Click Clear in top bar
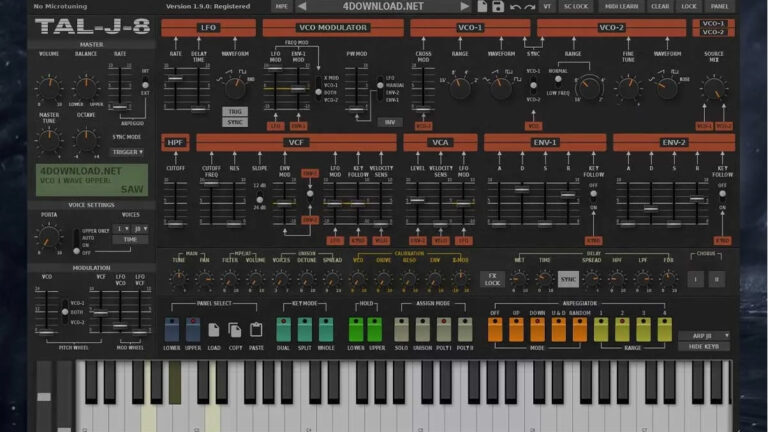 [660, 6]
